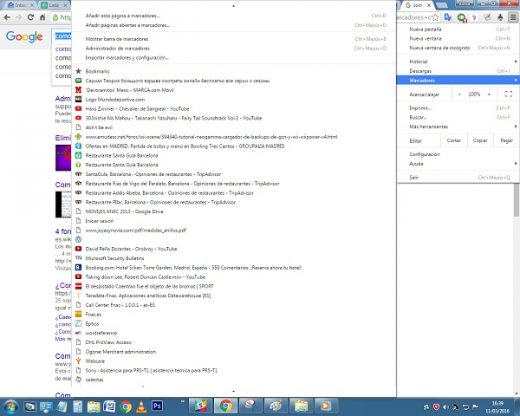Reload the page with the refresh icon
This screenshot has height=416, width=520.
pyautogui.click(x=31, y=17)
